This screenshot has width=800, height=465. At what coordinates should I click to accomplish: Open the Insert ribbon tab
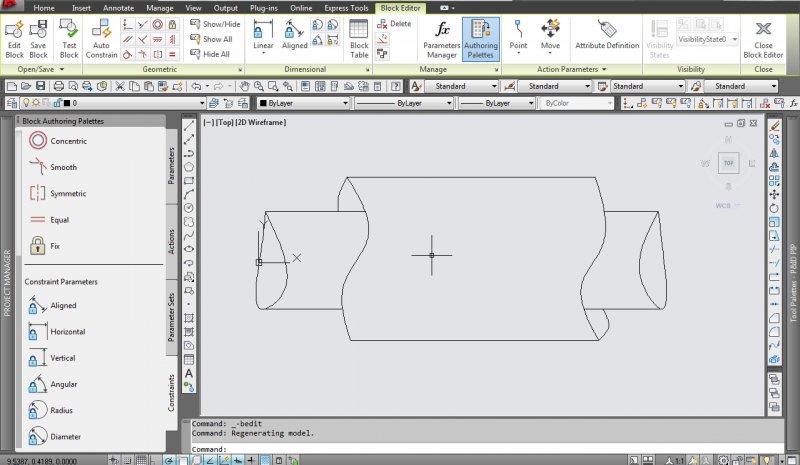coord(81,8)
